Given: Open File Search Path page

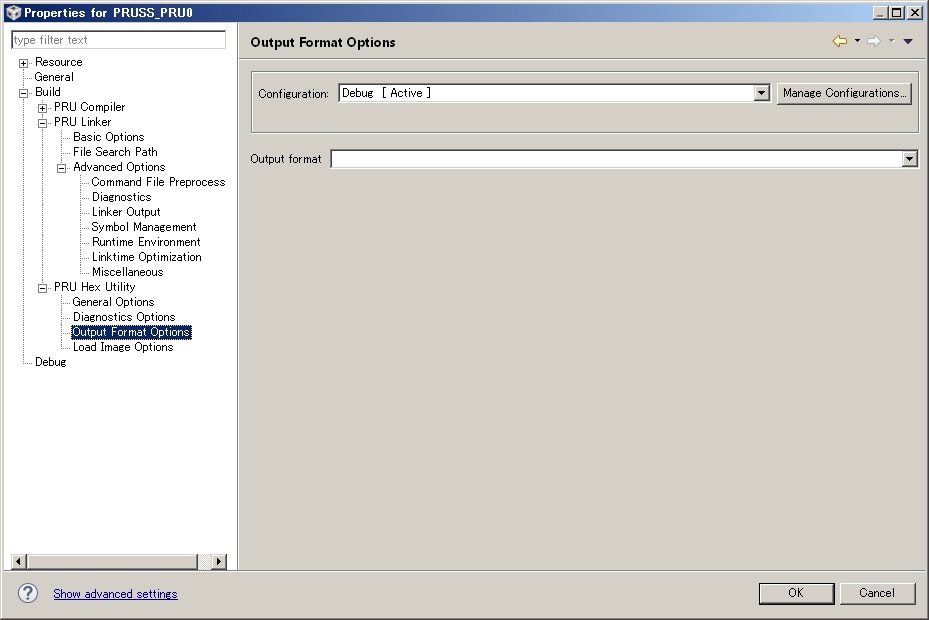Looking at the screenshot, I should tap(115, 152).
